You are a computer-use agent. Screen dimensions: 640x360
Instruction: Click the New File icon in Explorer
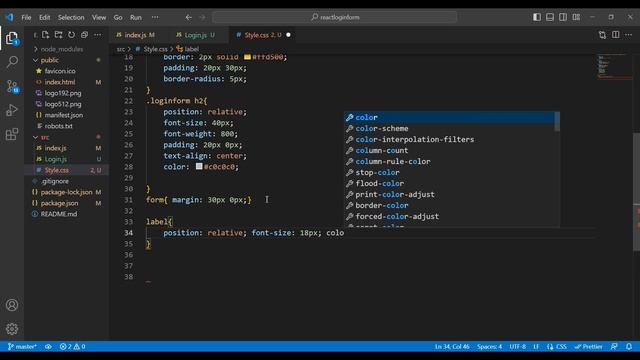45,35
